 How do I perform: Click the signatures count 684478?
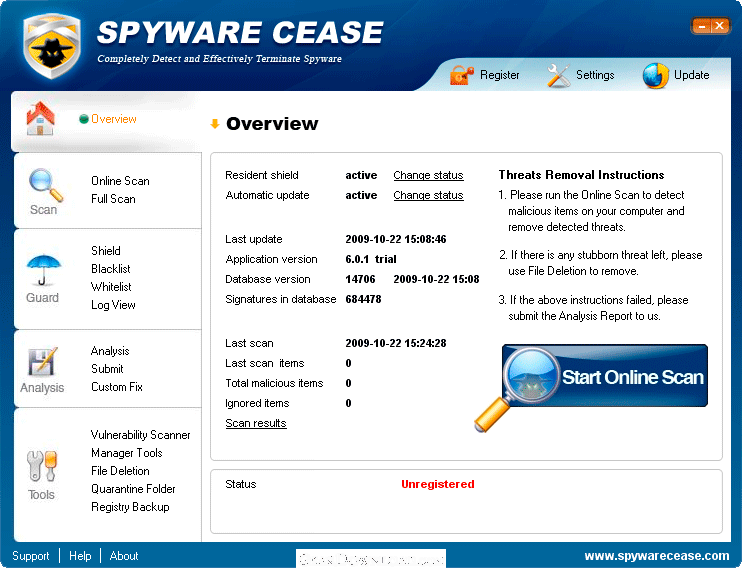tap(363, 299)
